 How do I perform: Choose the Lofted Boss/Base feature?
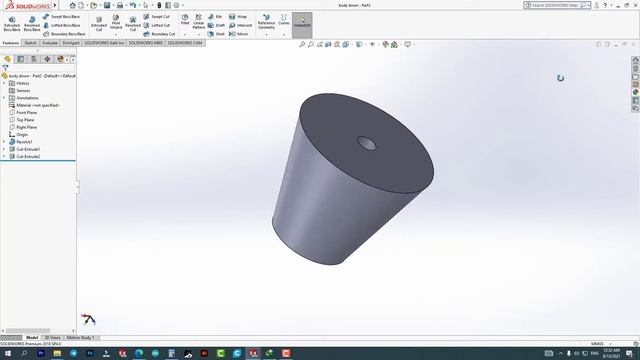61,25
